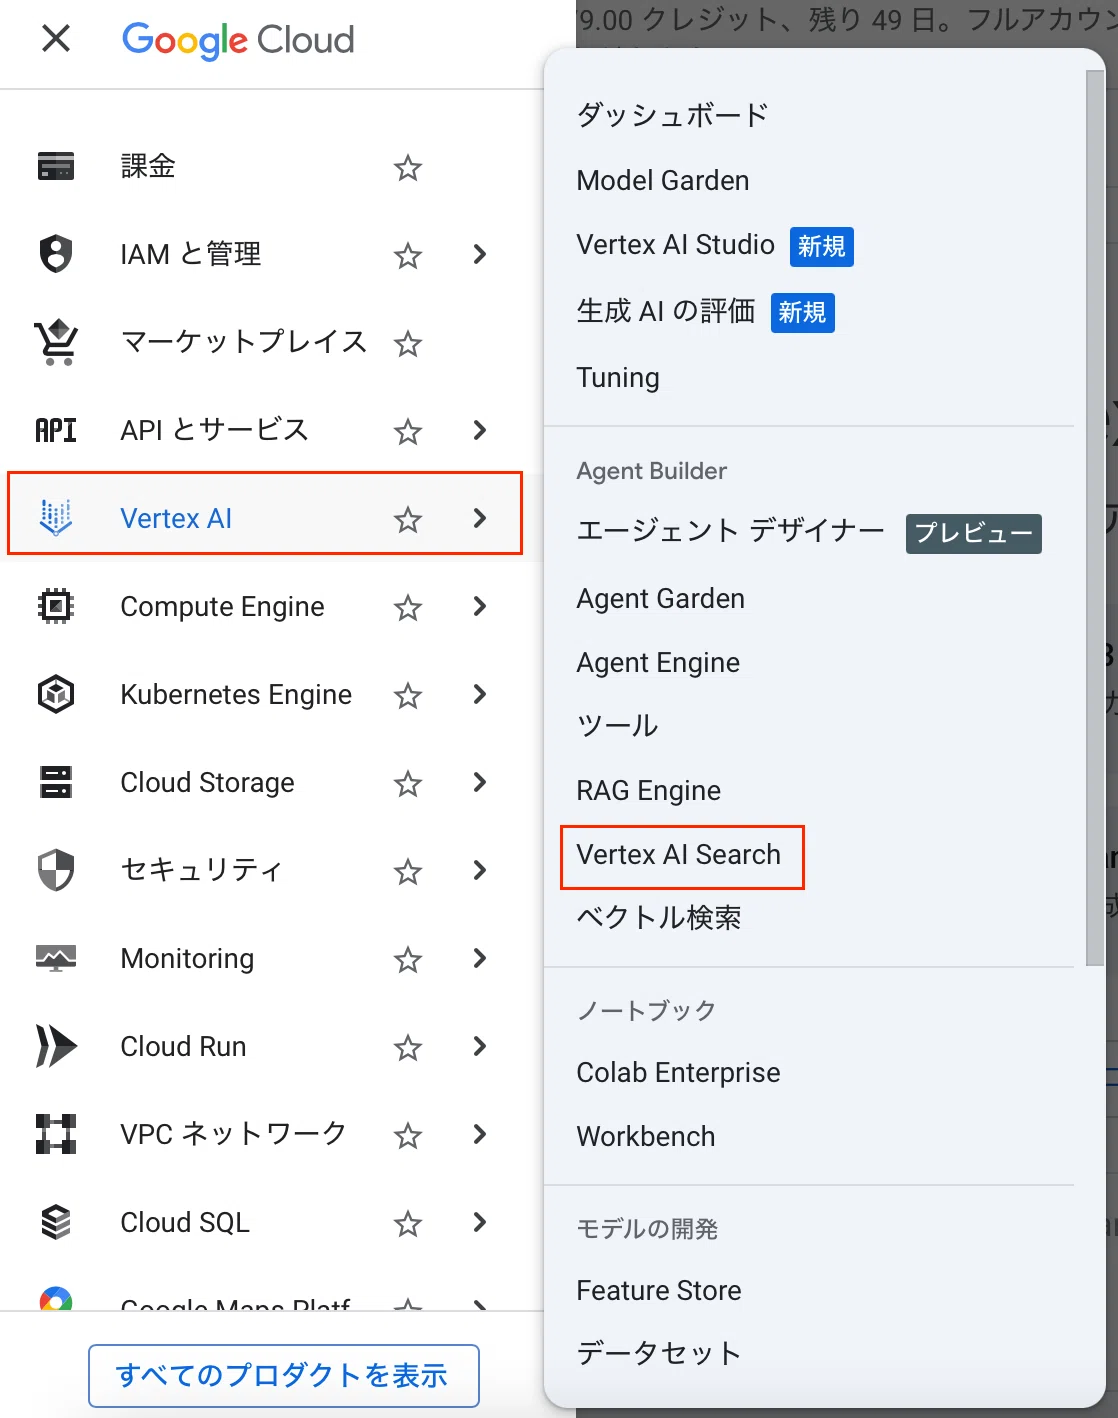Select Vertex AI in product list
The width and height of the screenshot is (1118, 1418).
pos(176,518)
